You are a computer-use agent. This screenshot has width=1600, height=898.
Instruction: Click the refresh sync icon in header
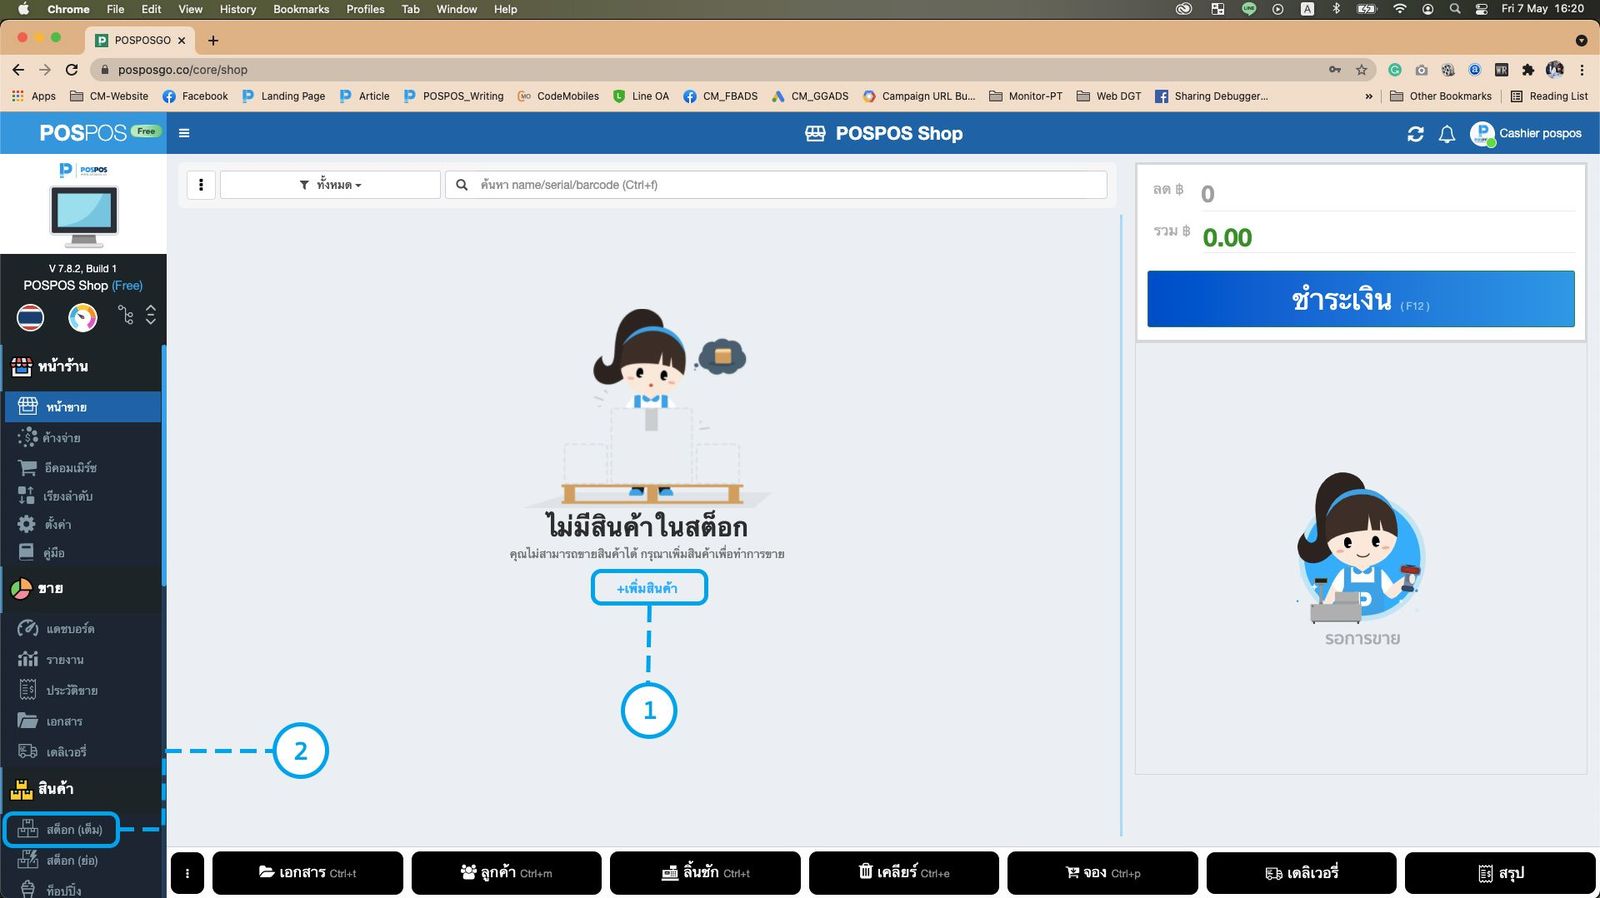1415,134
